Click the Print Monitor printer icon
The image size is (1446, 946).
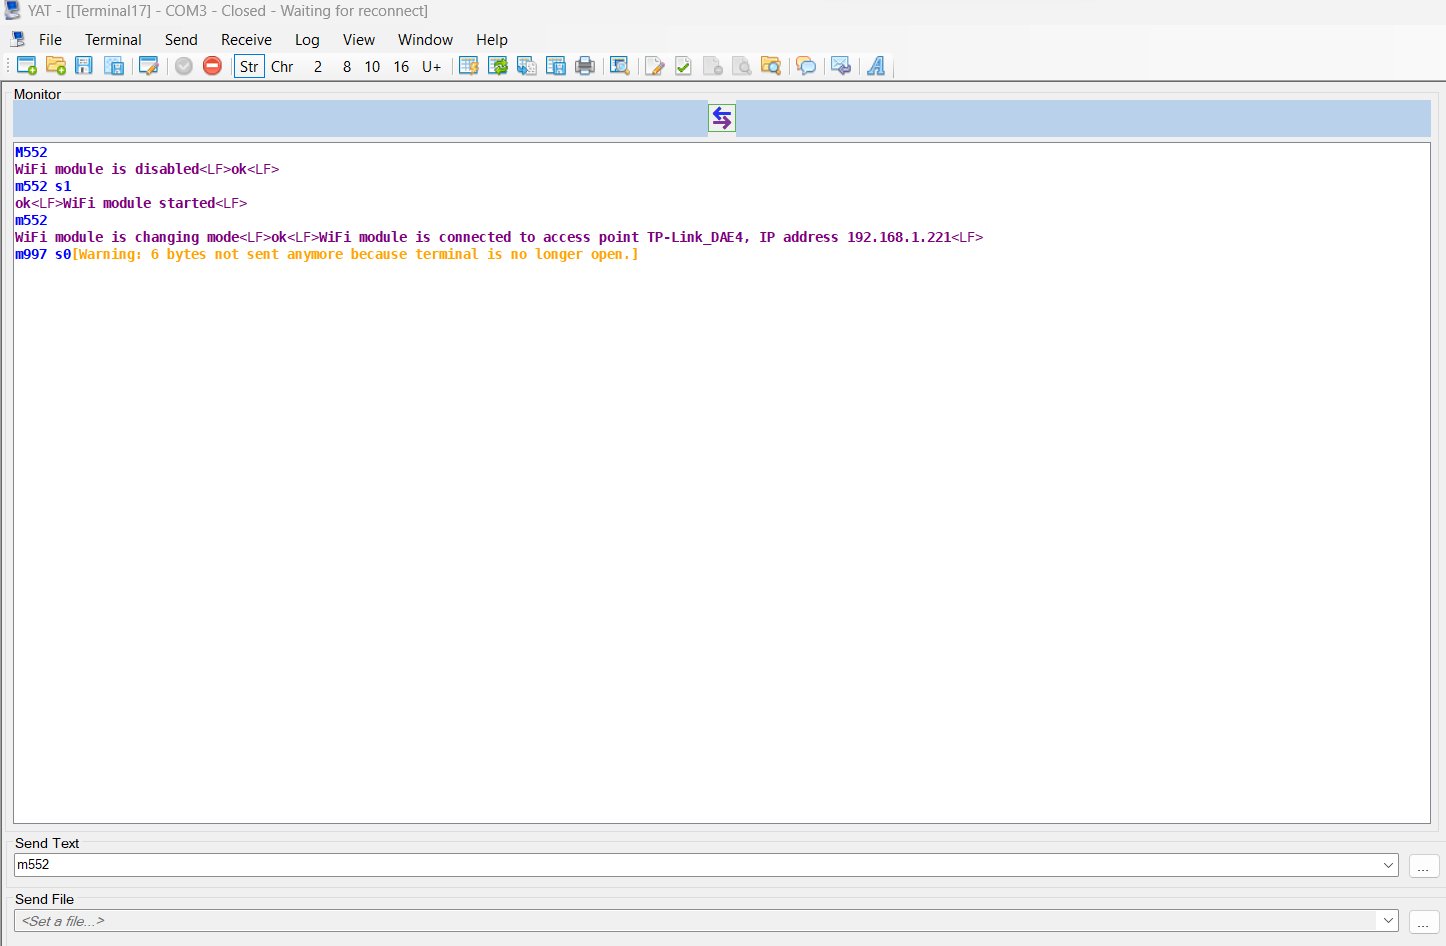click(585, 66)
